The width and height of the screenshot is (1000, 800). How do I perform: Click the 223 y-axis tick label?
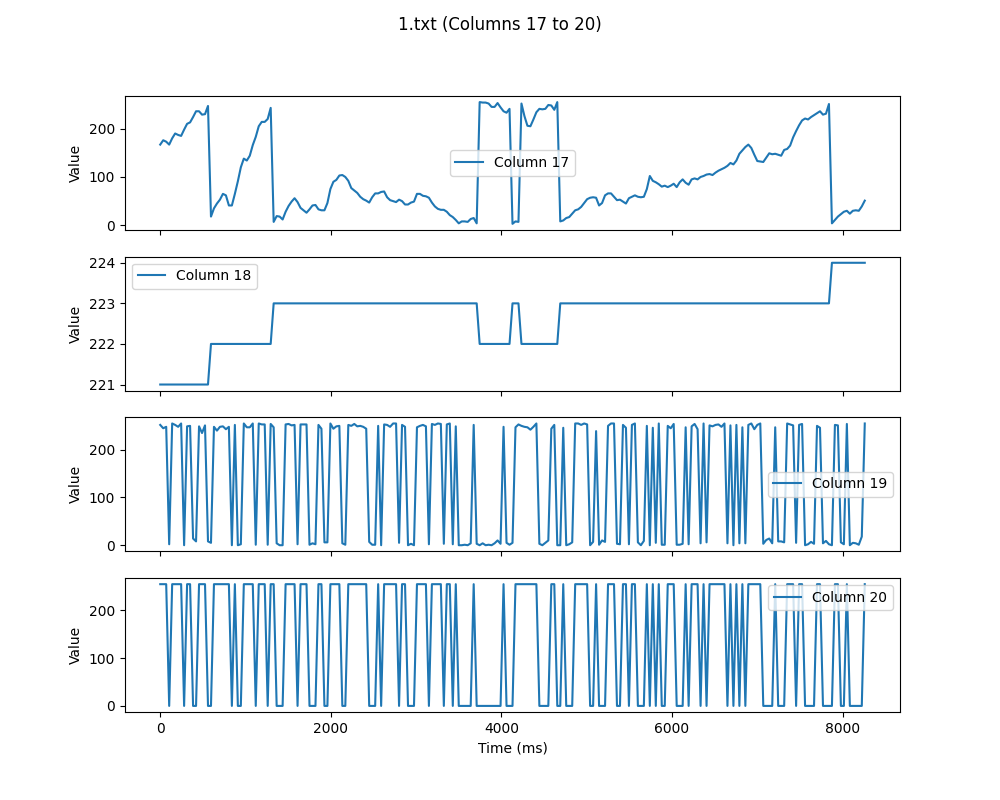coord(104,304)
